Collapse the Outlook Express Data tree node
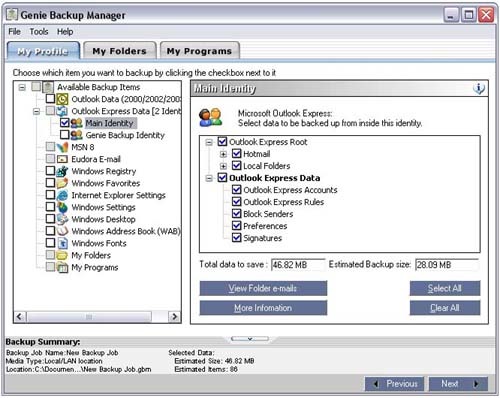This screenshot has height=398, width=500. tap(36, 111)
